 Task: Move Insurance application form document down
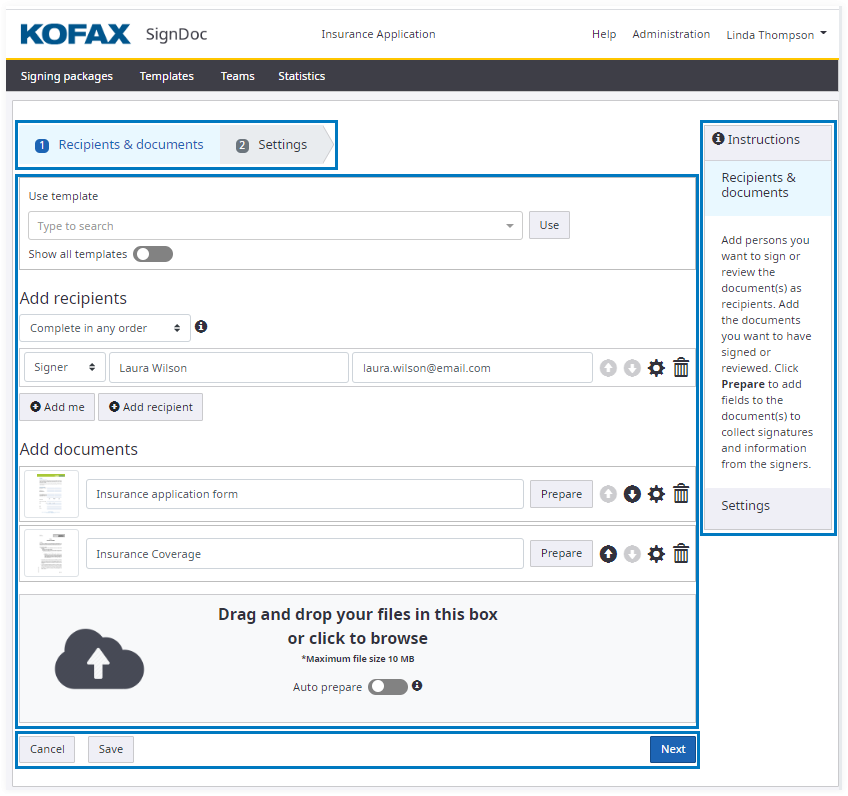coord(632,494)
